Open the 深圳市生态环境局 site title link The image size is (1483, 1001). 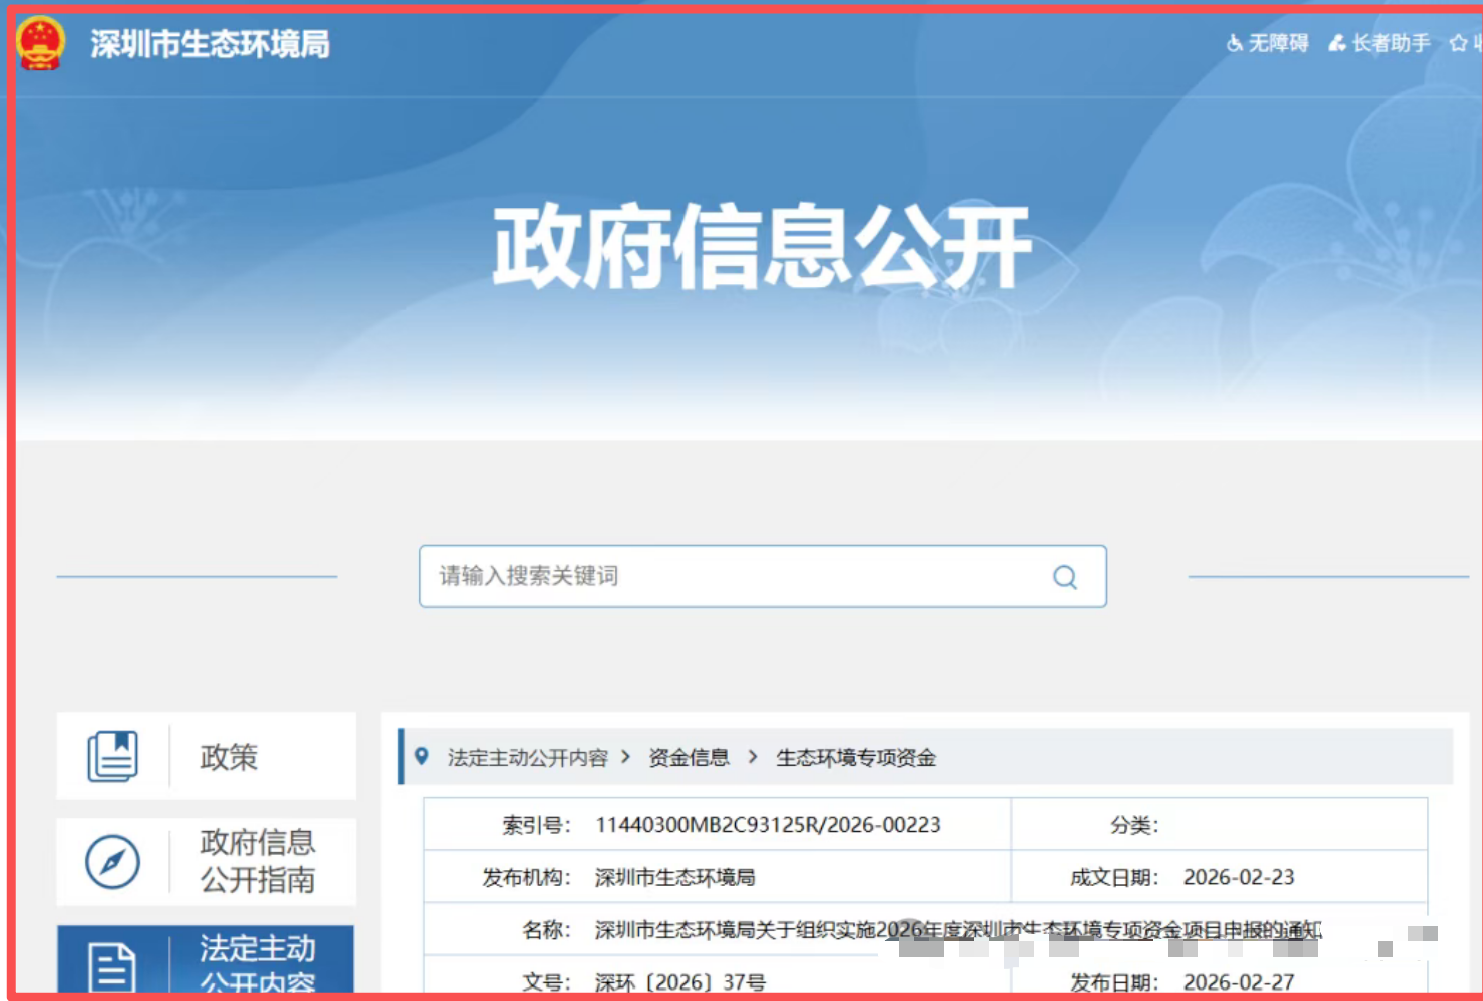click(x=210, y=44)
